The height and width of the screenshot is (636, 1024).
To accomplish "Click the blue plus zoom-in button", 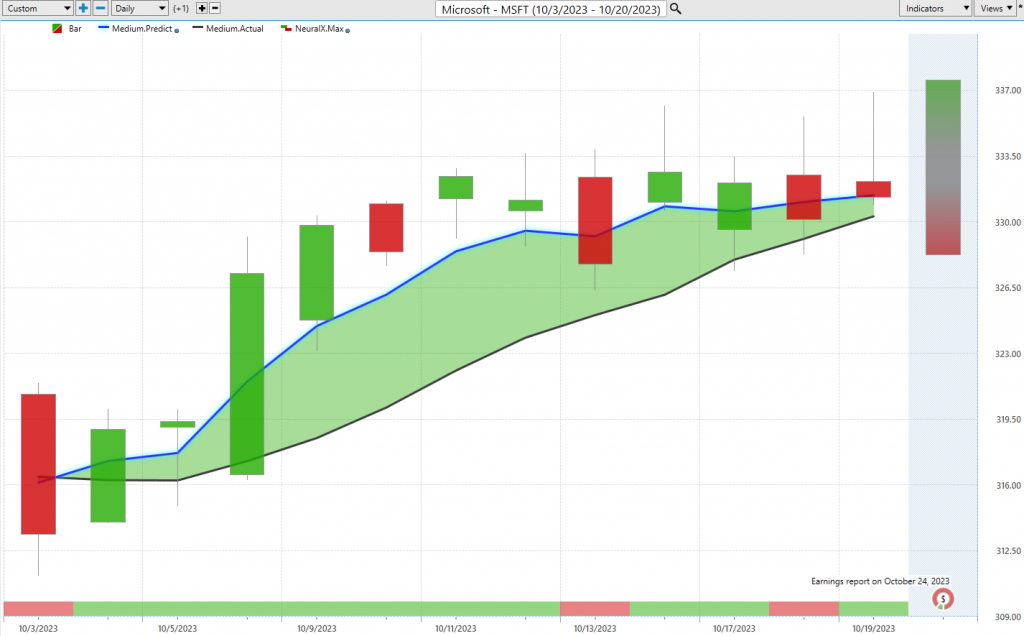I will click(83, 8).
